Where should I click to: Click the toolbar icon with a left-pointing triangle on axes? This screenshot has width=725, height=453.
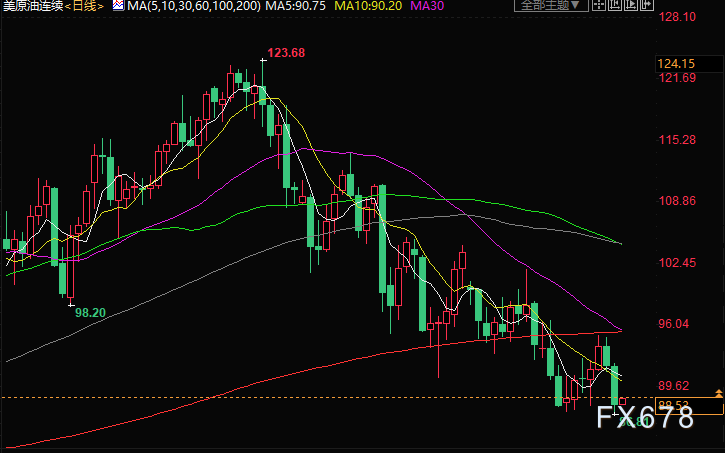pyautogui.click(x=615, y=5)
